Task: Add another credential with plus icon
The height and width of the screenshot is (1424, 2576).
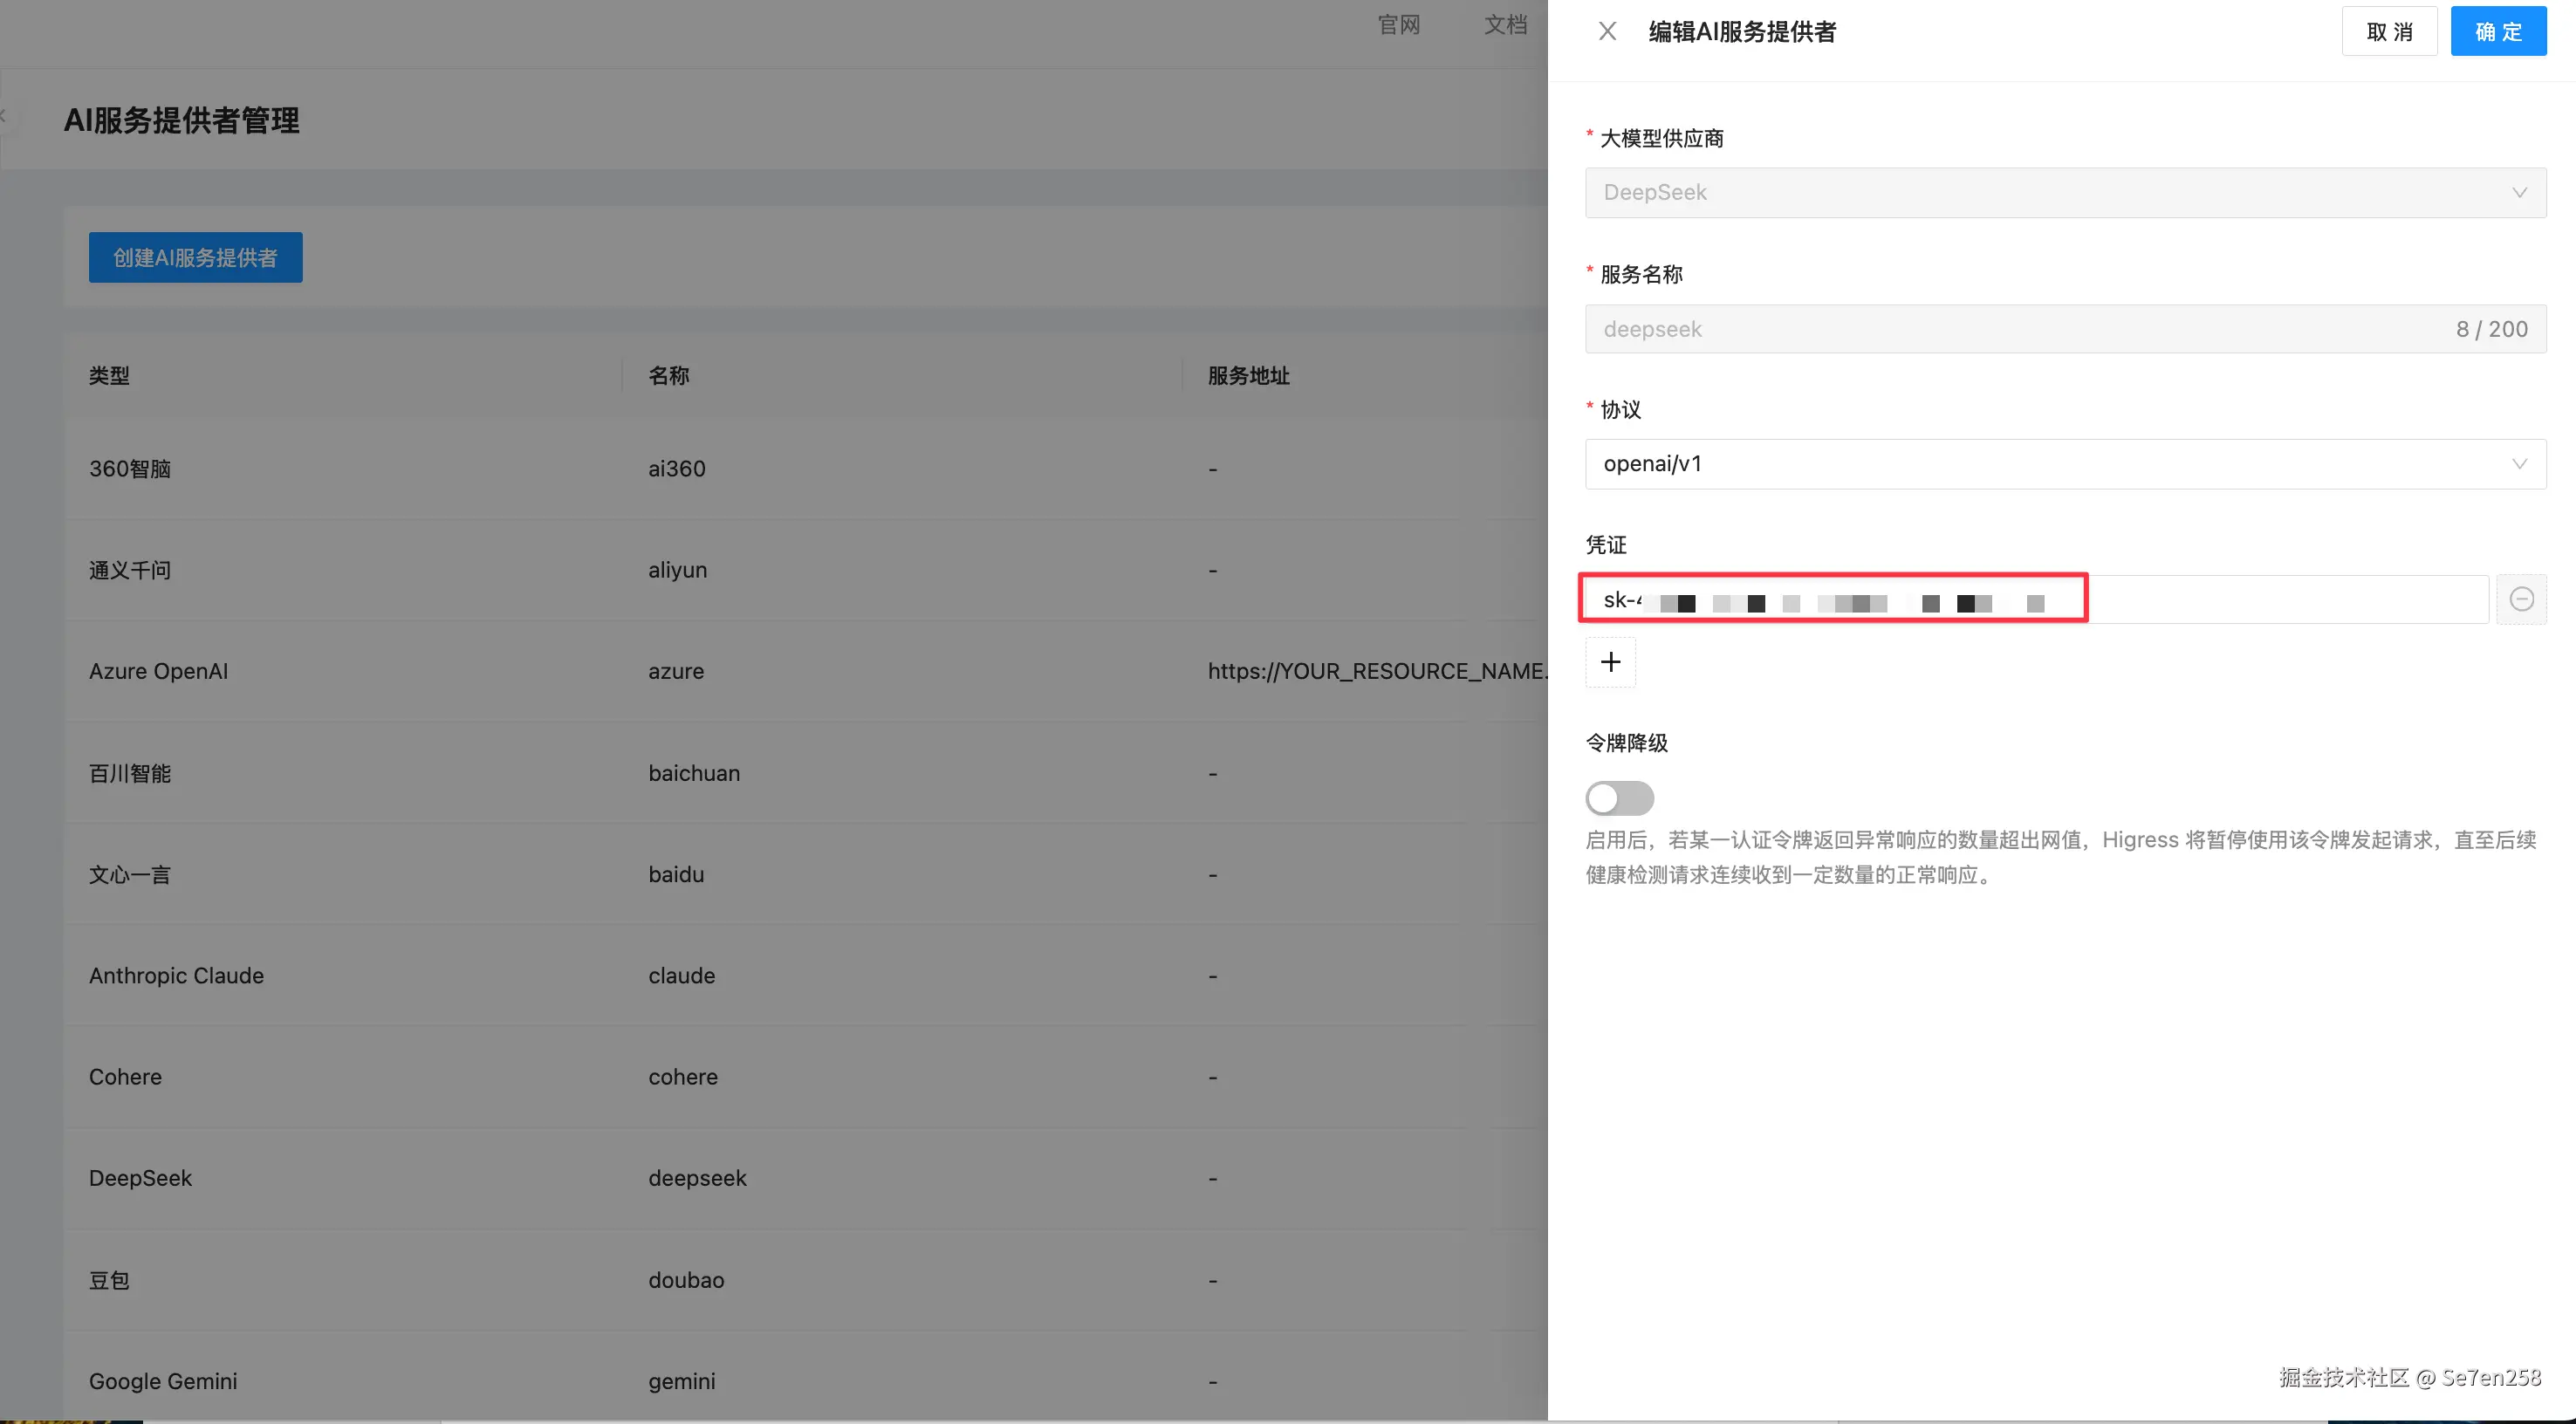Action: 1610,662
